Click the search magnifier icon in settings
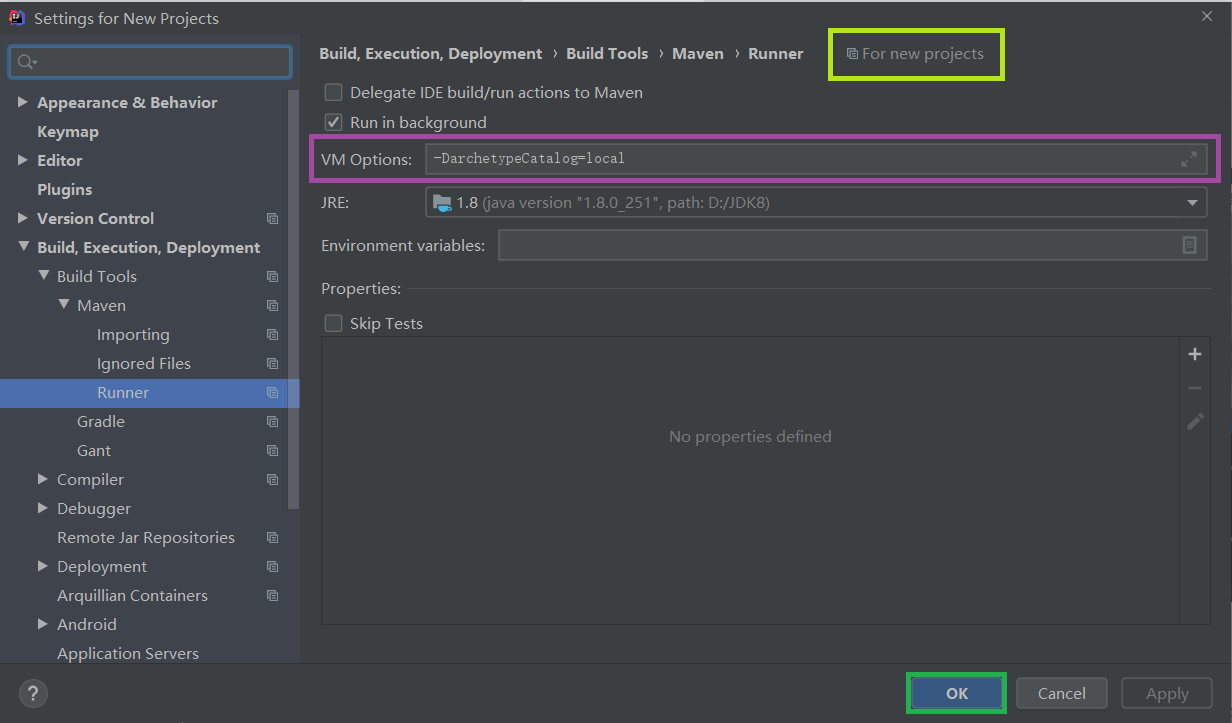 tap(26, 62)
